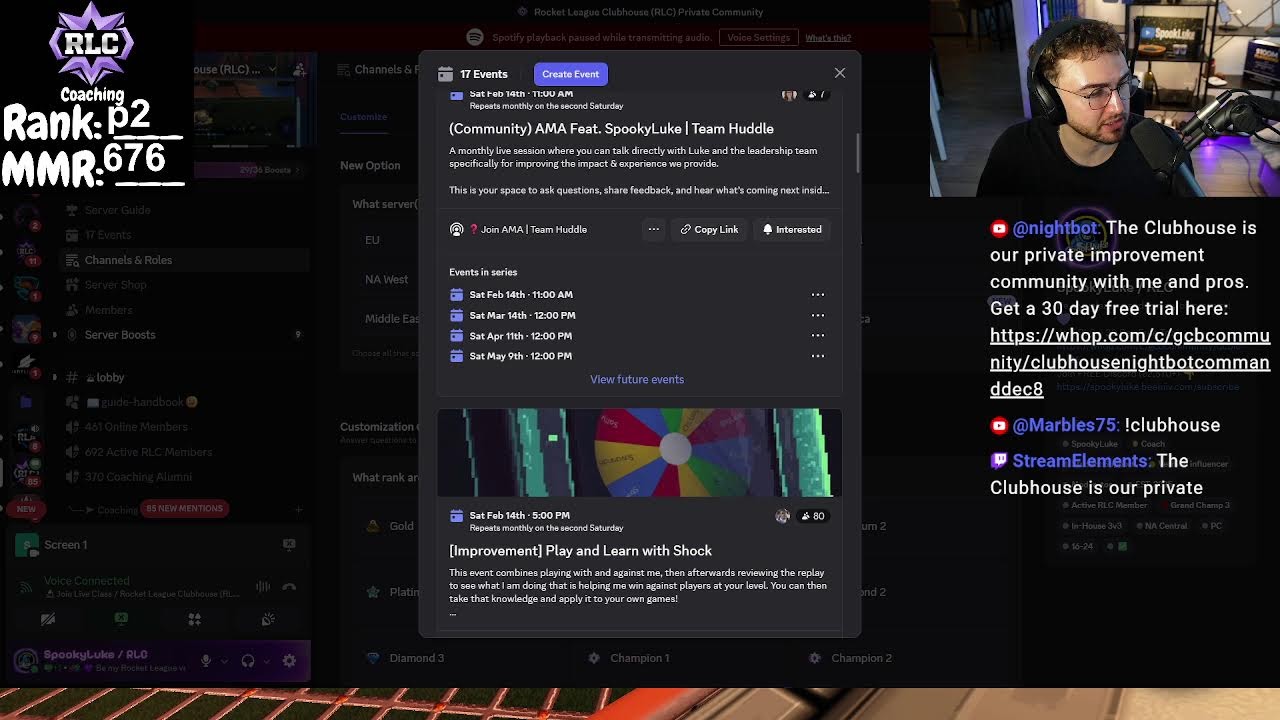
Task: Mark yourself Interested in the AMA event
Action: point(792,229)
